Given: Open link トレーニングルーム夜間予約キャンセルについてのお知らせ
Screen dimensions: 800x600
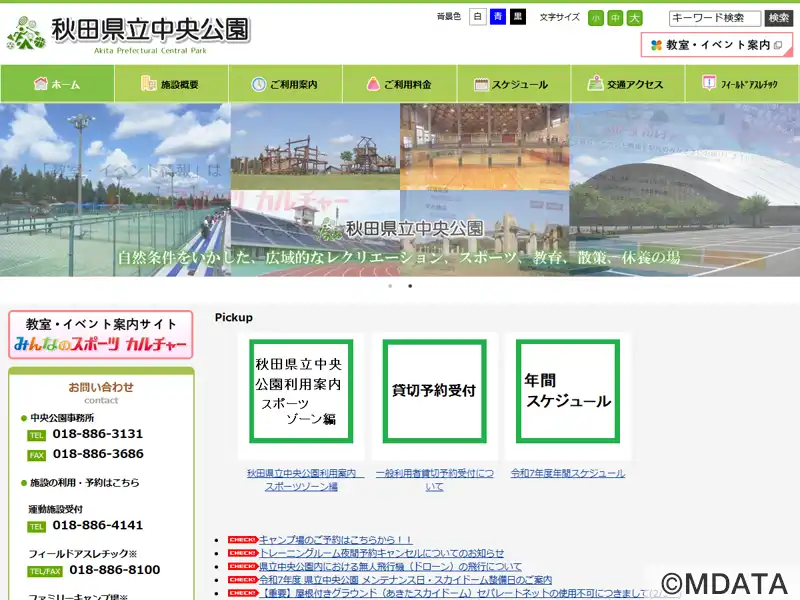Looking at the screenshot, I should pyautogui.click(x=381, y=553).
